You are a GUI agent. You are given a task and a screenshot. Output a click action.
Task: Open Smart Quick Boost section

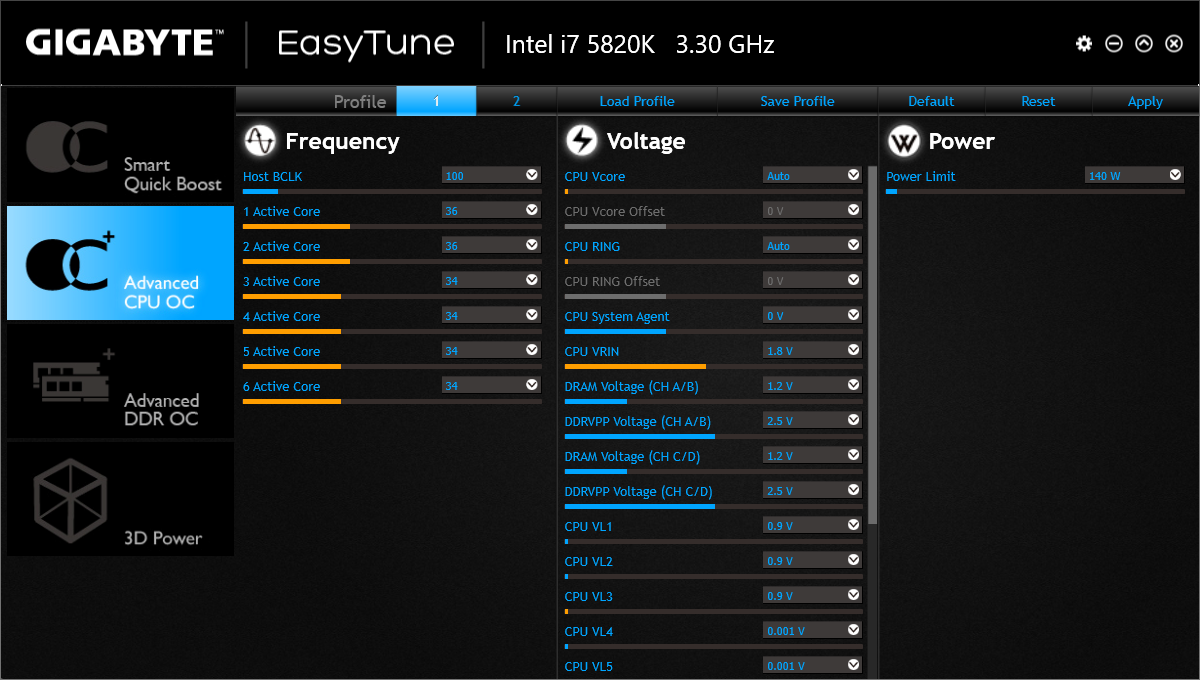pyautogui.click(x=121, y=145)
